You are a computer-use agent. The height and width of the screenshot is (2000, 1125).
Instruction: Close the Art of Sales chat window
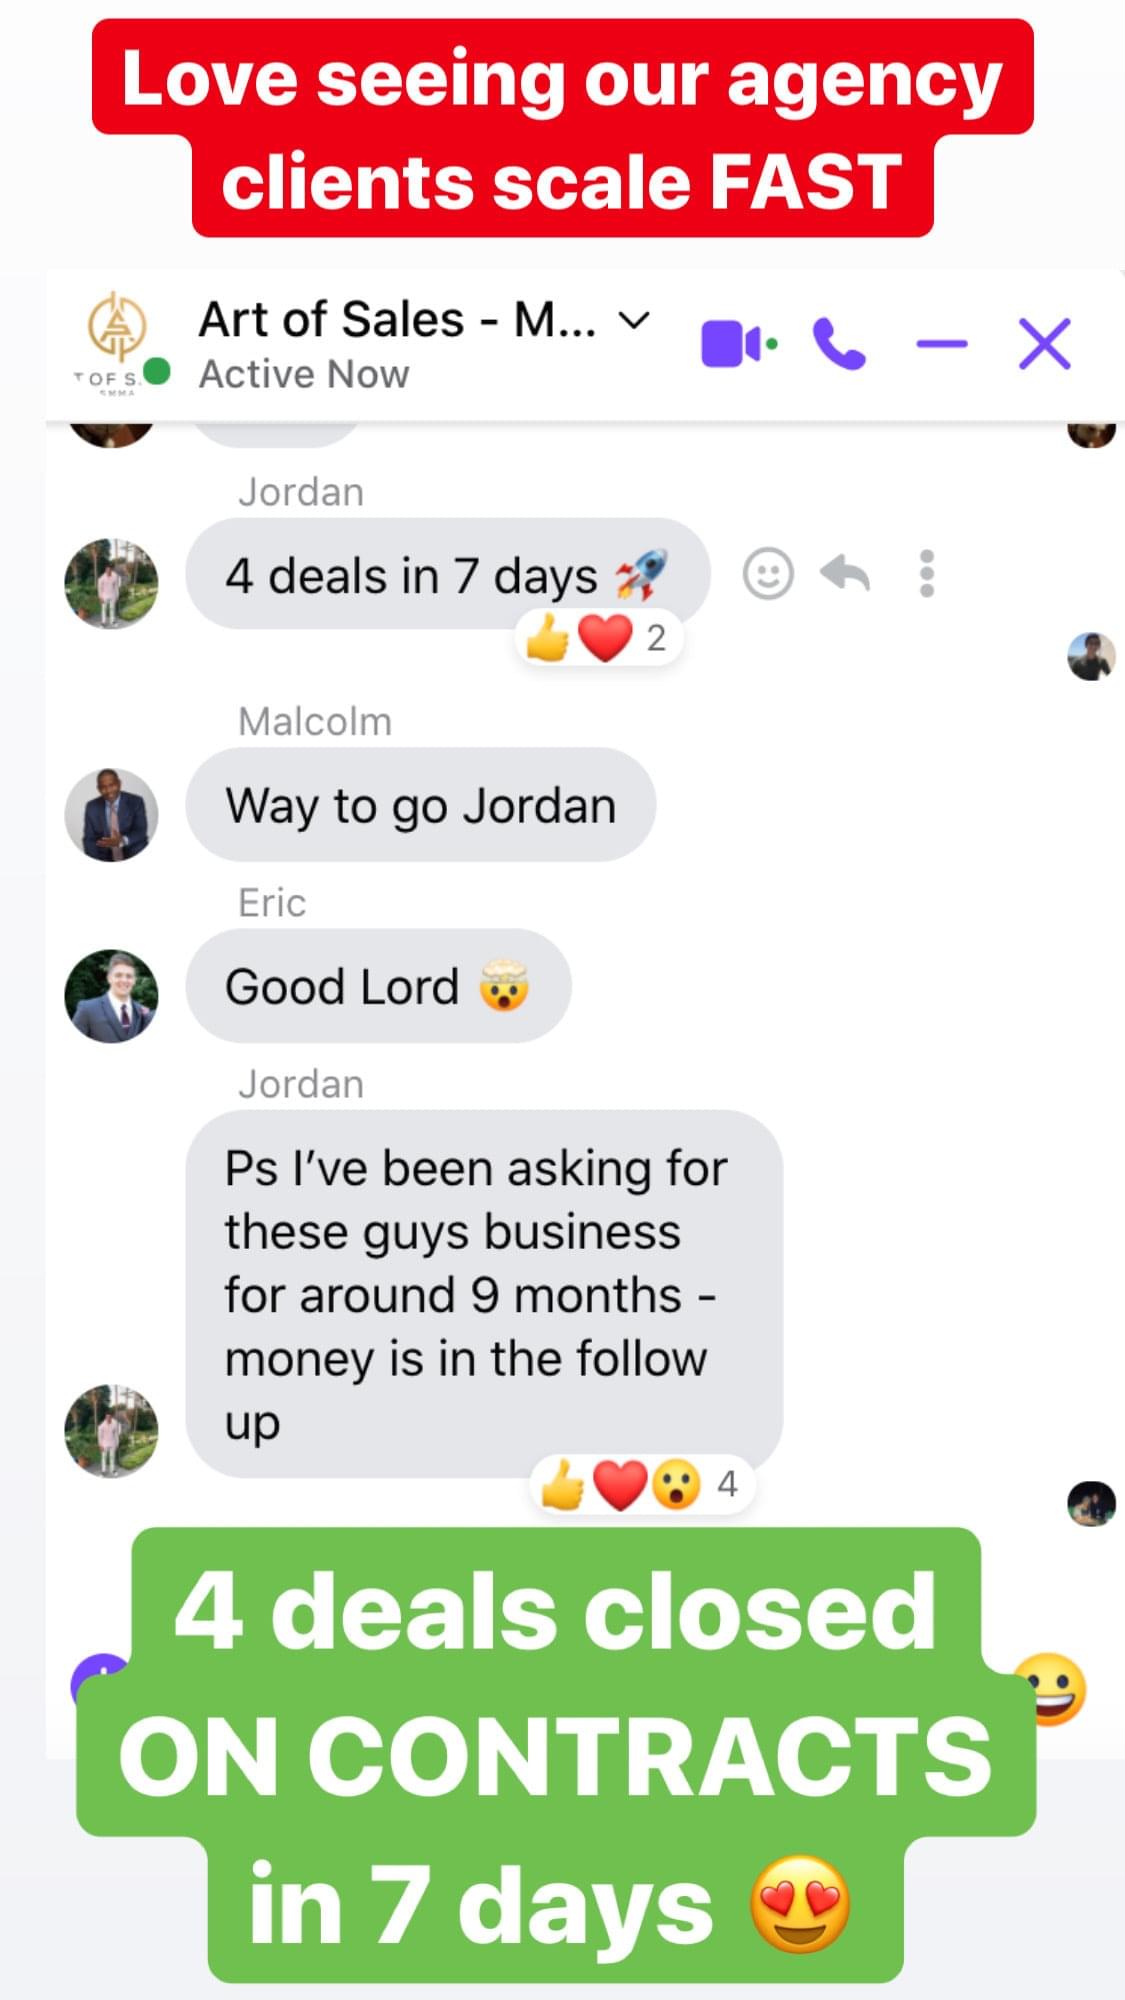[1045, 344]
